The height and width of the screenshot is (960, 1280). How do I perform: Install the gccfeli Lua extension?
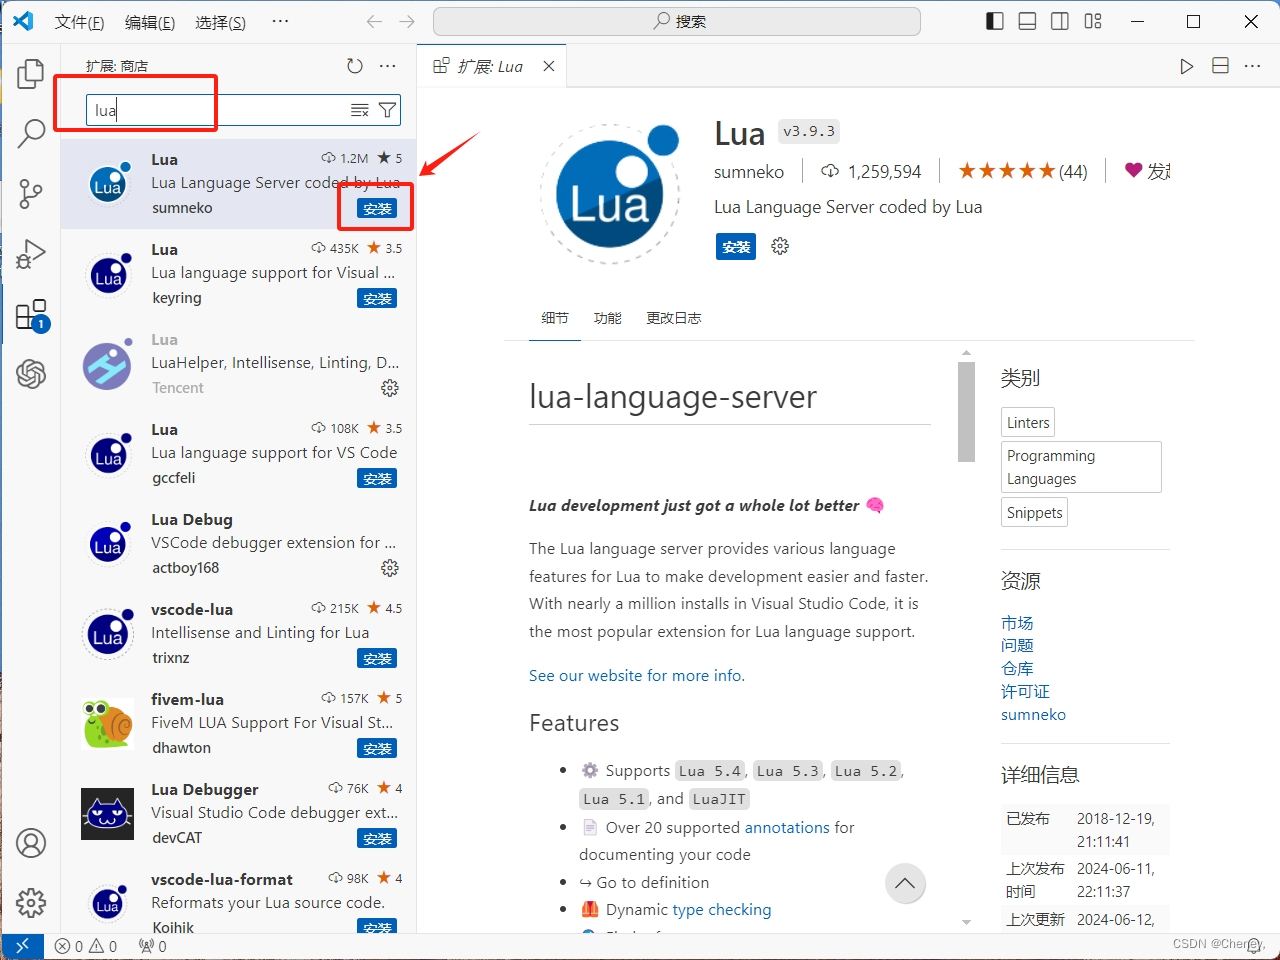click(x=377, y=478)
